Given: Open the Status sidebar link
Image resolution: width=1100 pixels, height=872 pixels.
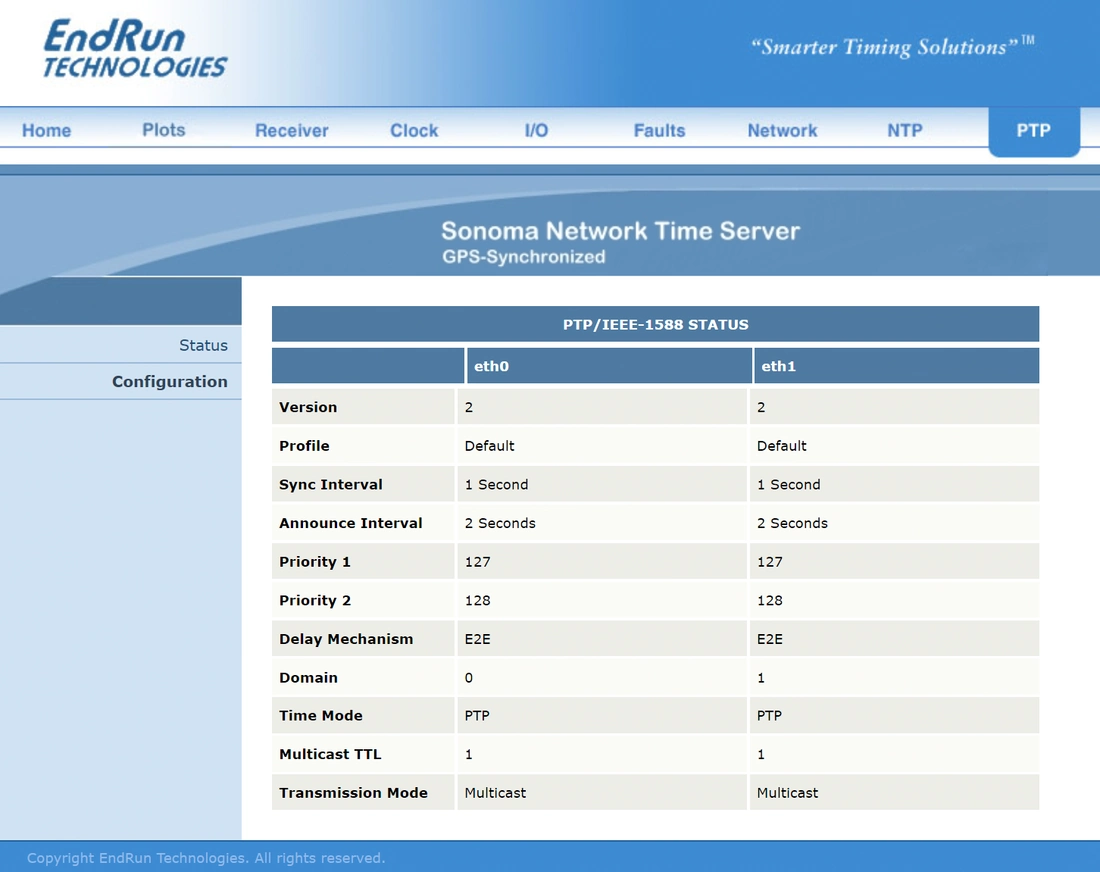Looking at the screenshot, I should (x=203, y=345).
